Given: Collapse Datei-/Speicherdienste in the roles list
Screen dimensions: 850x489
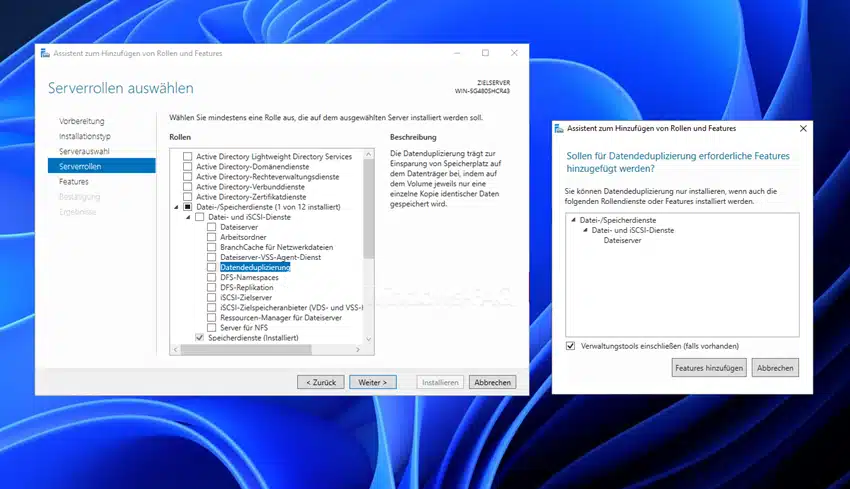Looking at the screenshot, I should pyautogui.click(x=176, y=207).
